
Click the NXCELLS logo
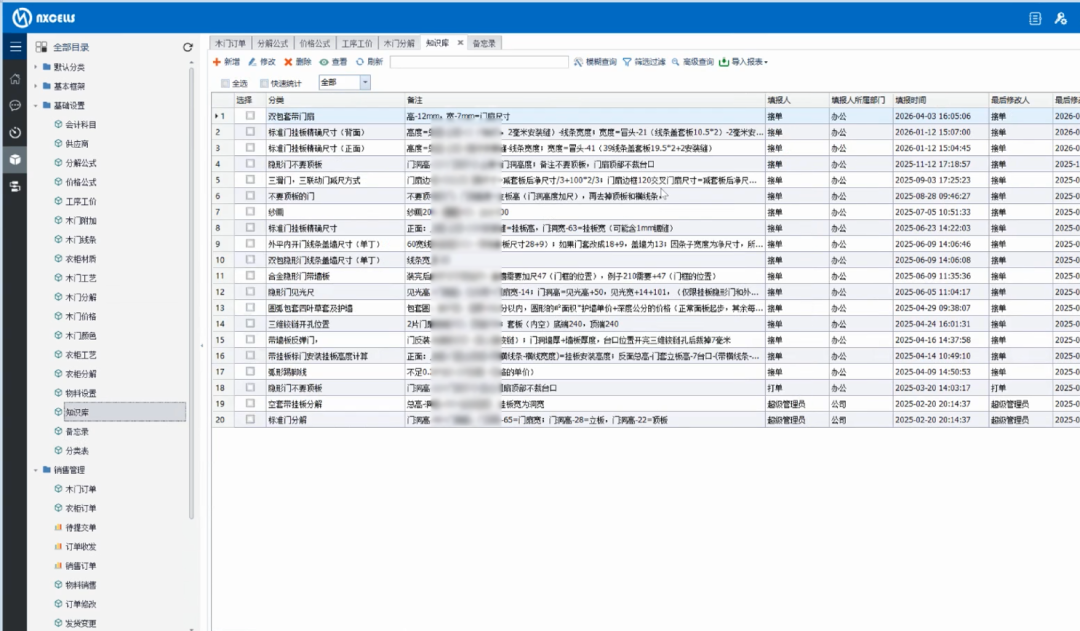coord(44,17)
